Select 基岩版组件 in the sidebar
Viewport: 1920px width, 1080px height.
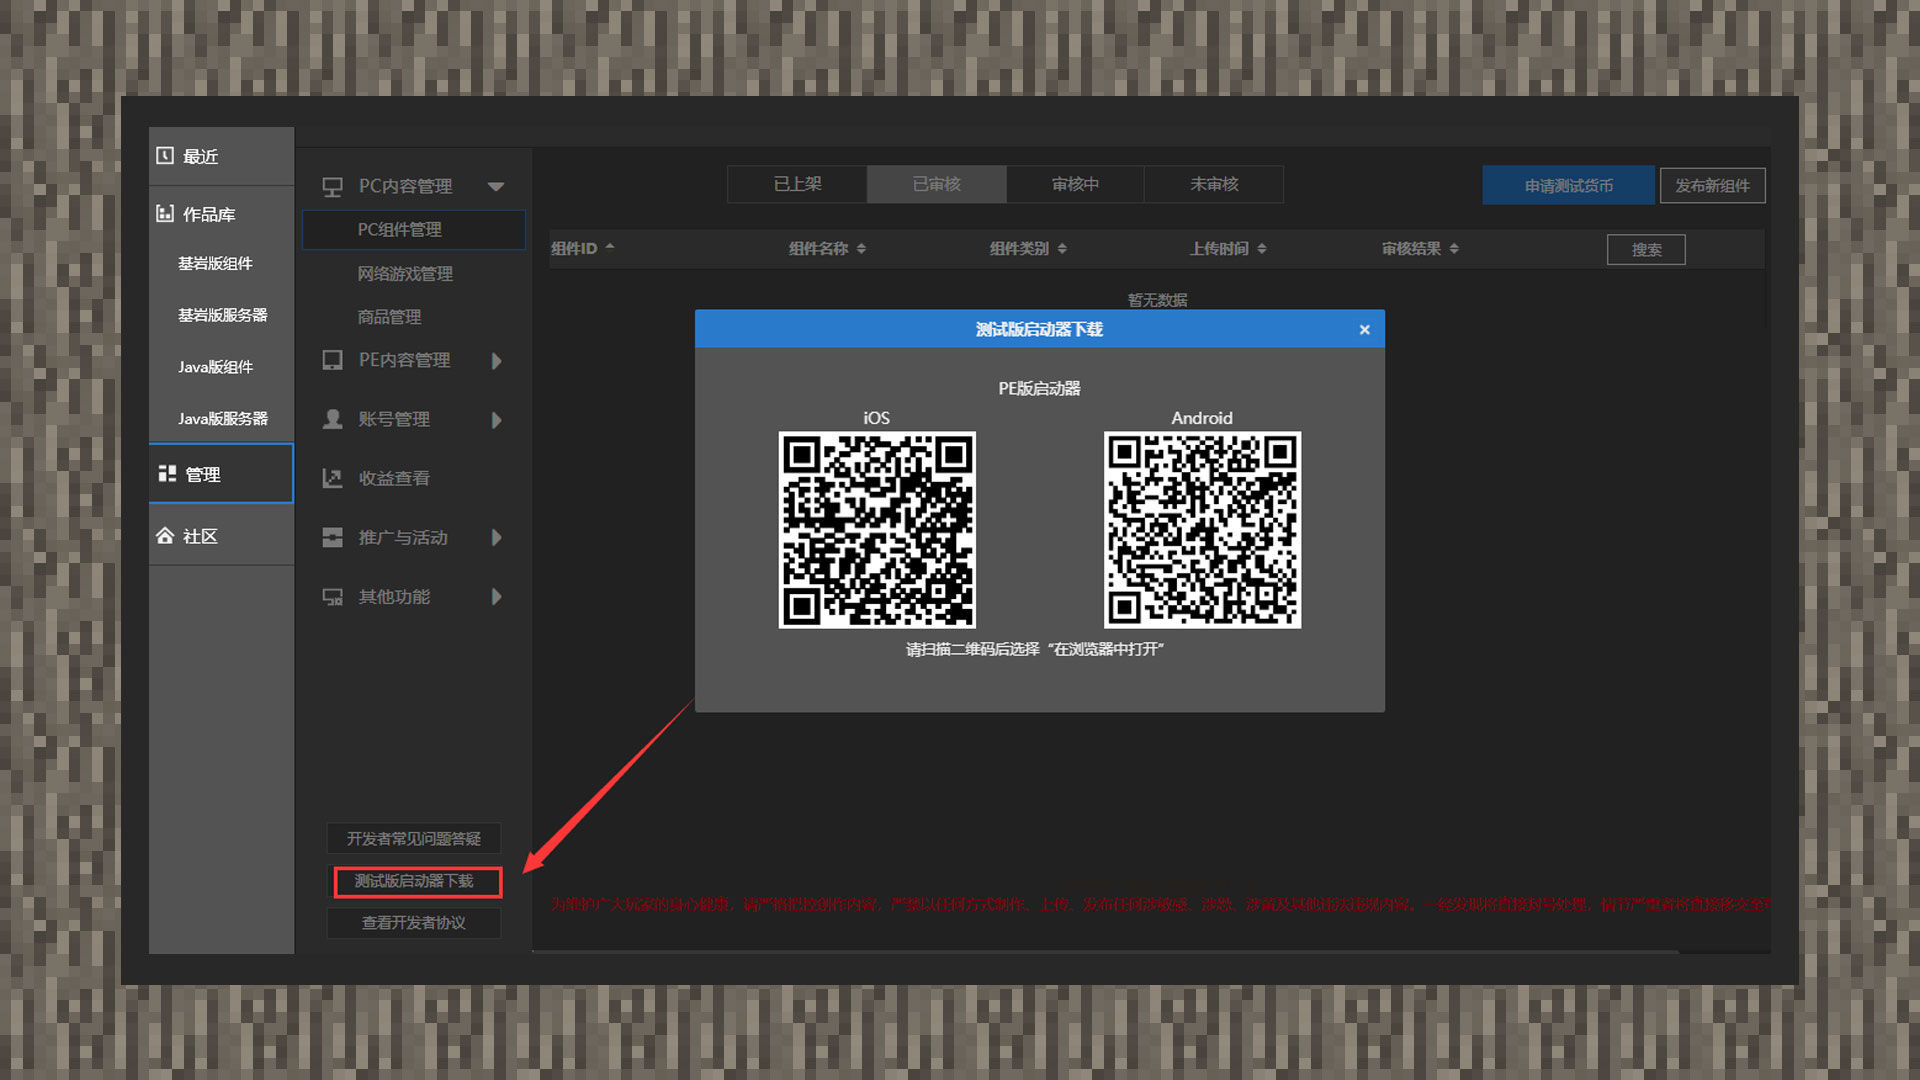(215, 263)
